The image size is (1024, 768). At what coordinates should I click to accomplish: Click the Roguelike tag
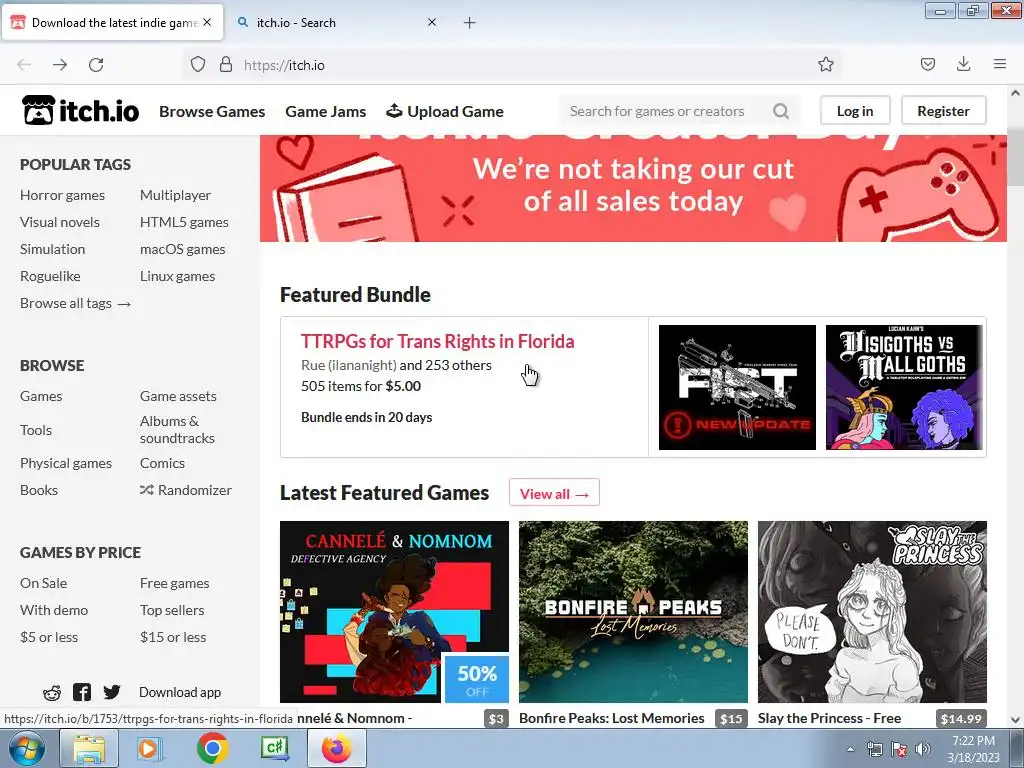coord(50,276)
